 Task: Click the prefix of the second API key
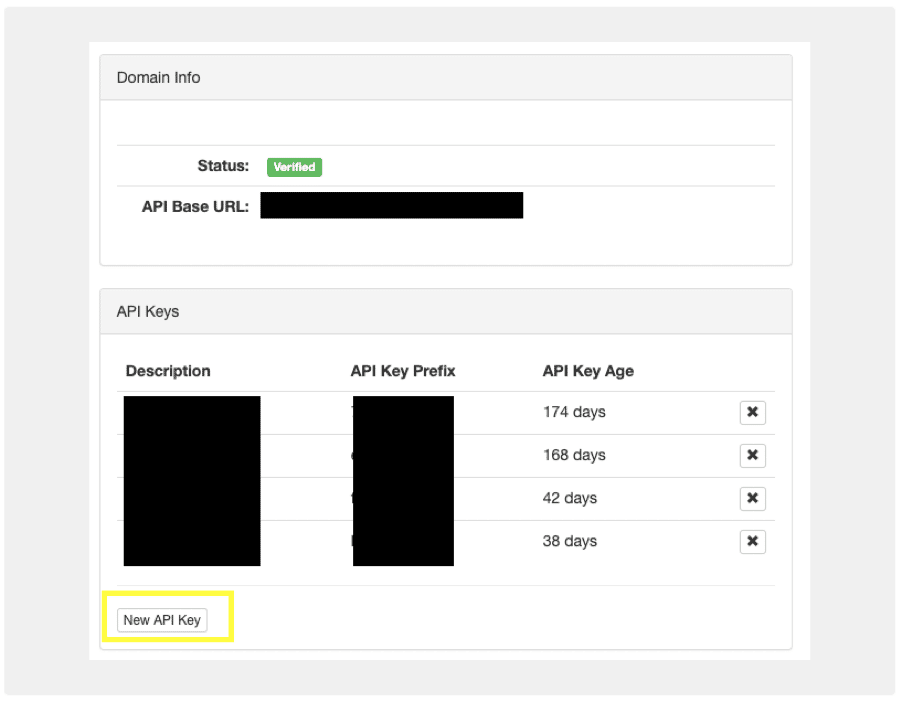tap(403, 455)
